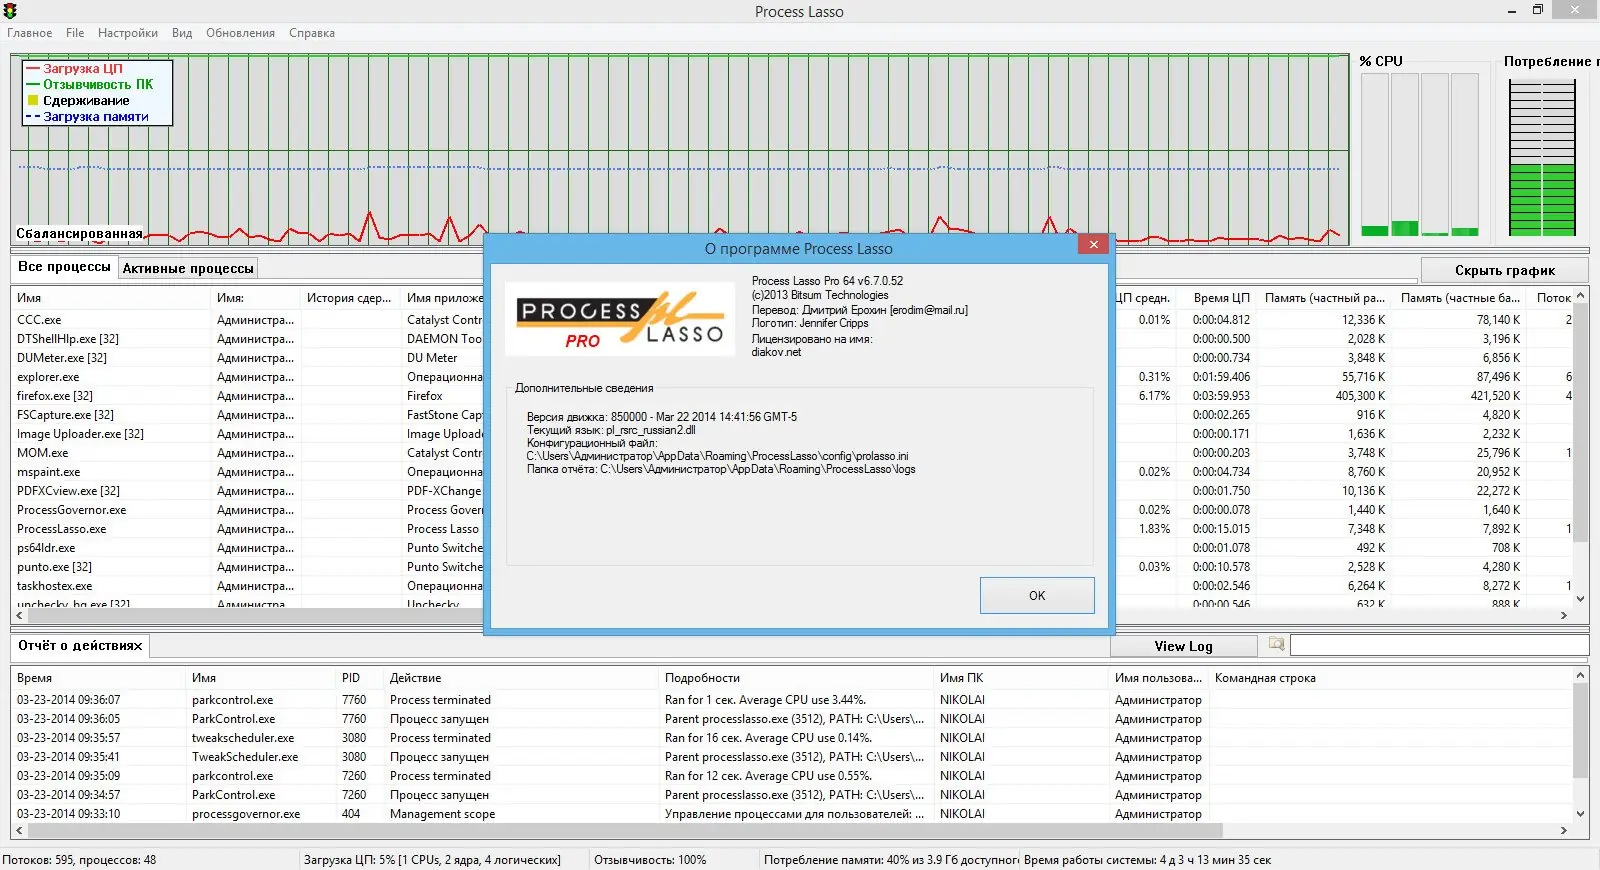The image size is (1600, 870).
Task: Sort log by Командная строка column header
Action: point(1265,678)
